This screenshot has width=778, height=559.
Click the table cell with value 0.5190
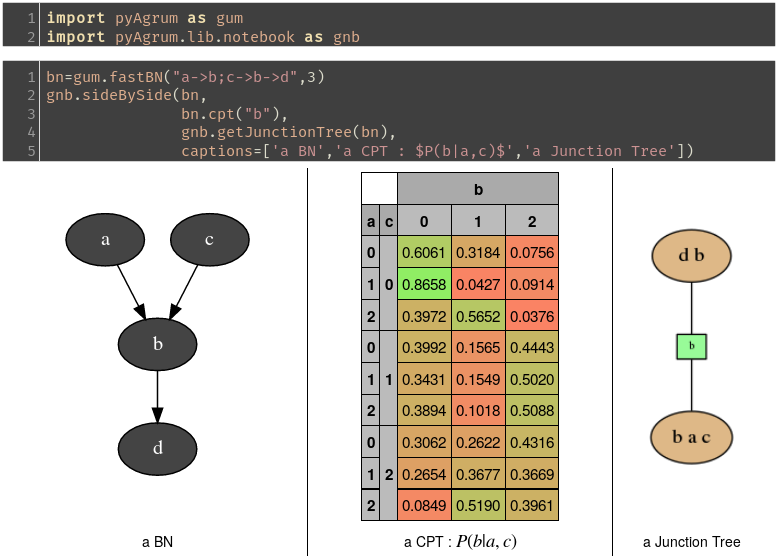tap(478, 506)
